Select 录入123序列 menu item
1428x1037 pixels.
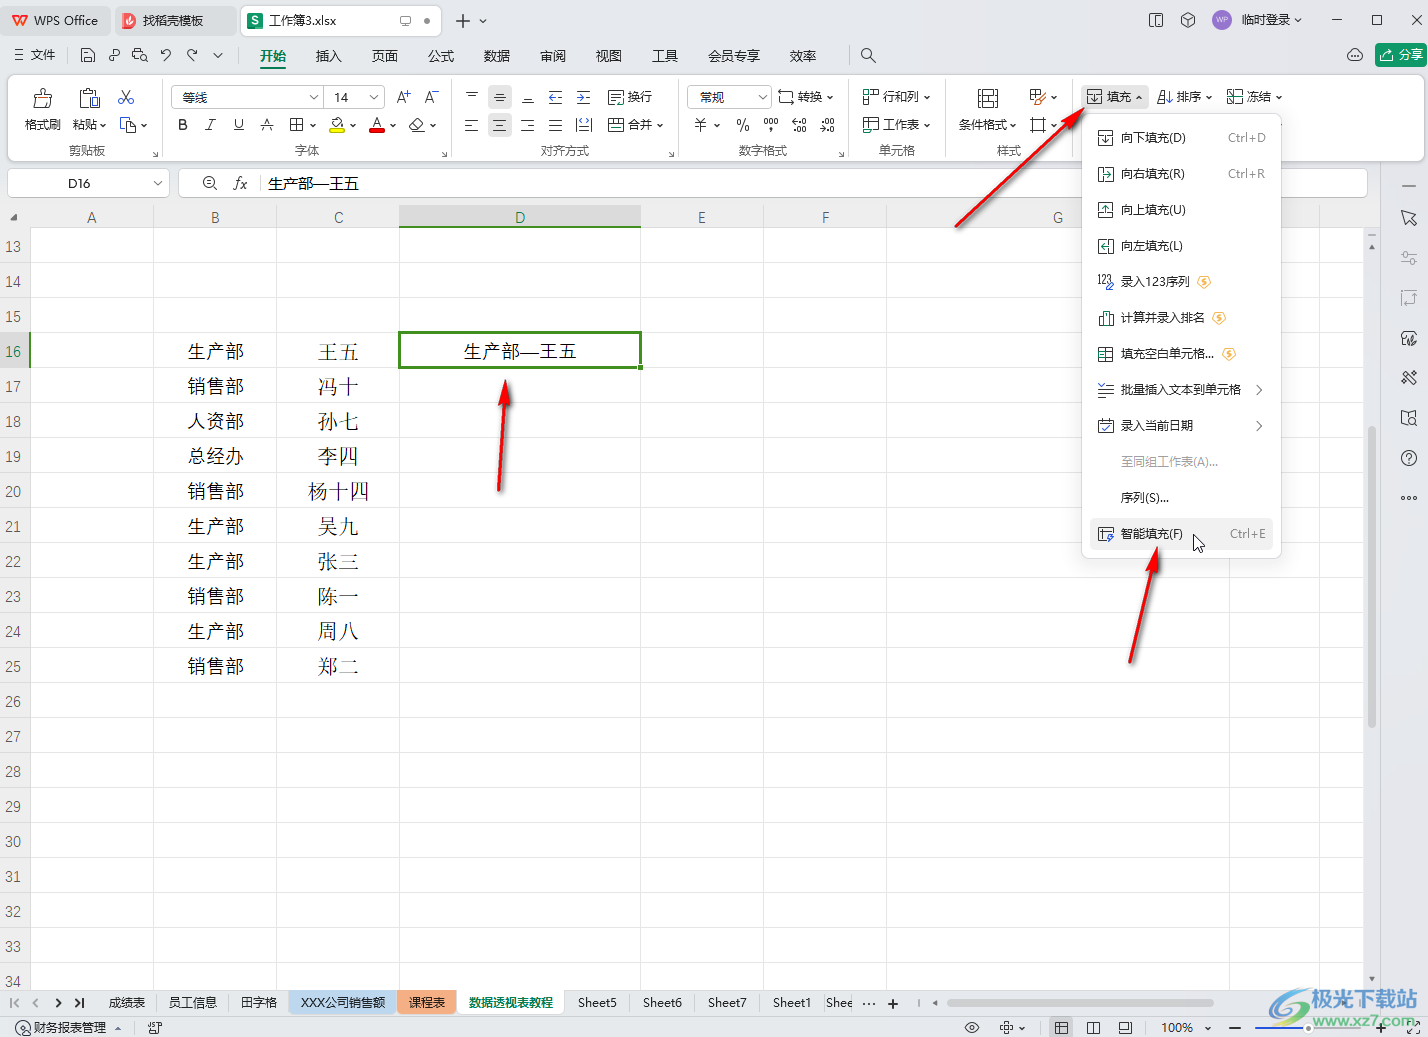(x=1182, y=282)
